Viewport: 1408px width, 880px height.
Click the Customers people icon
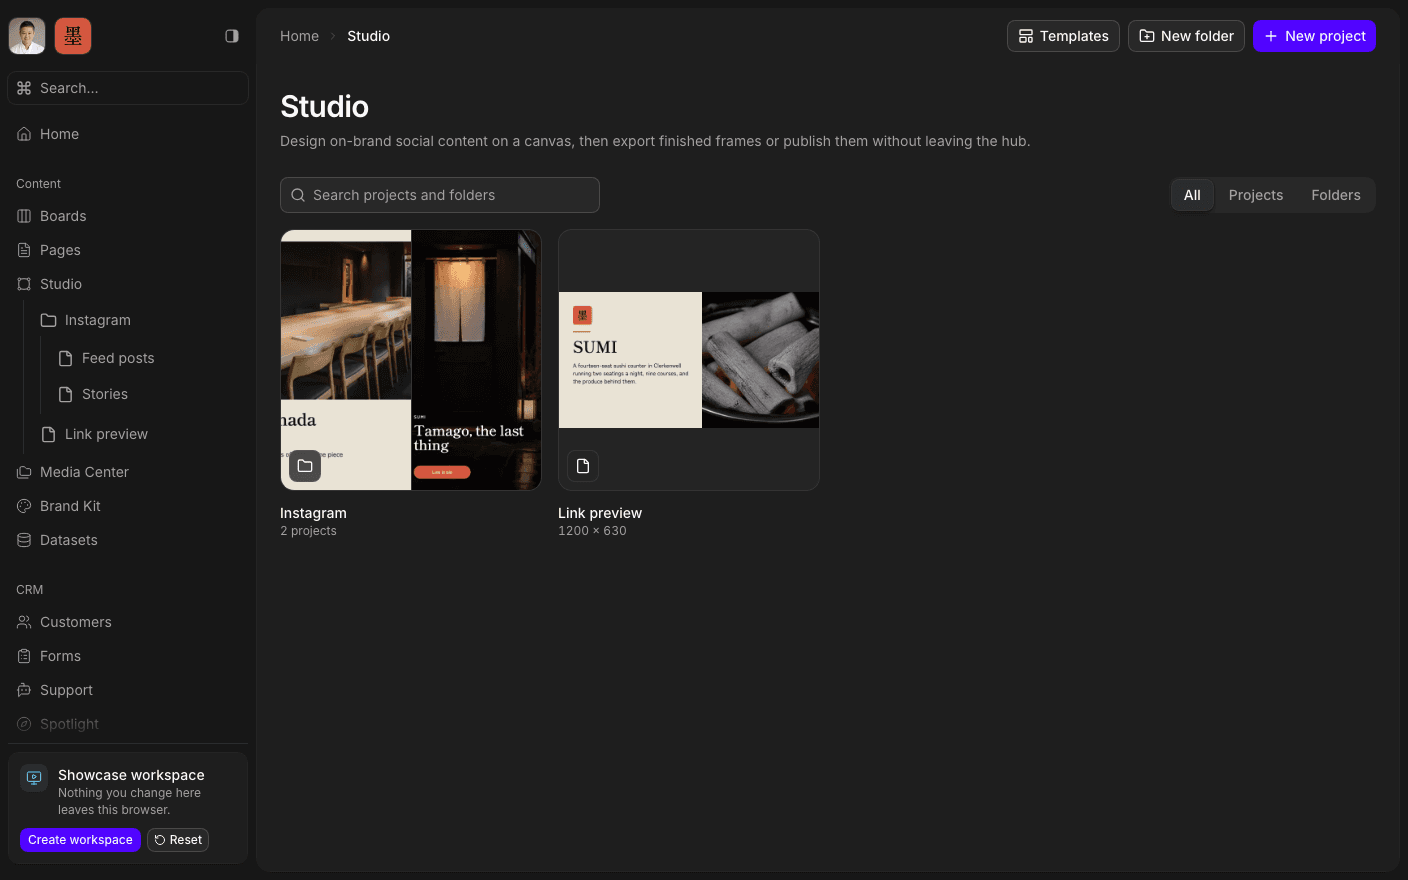[24, 622]
